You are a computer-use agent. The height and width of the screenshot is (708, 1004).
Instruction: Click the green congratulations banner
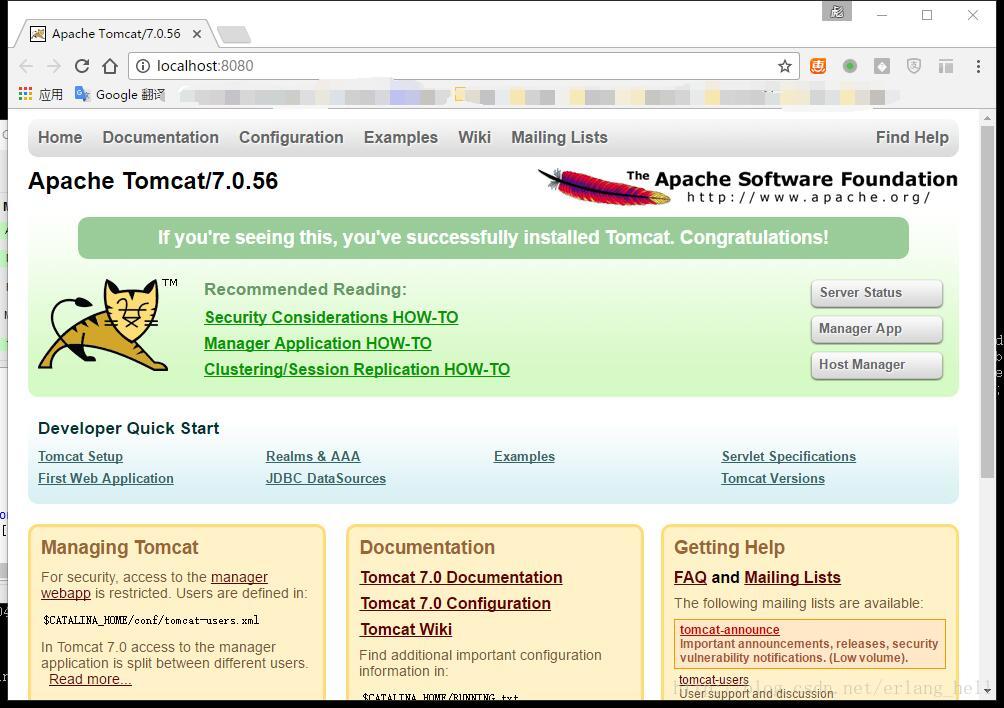(493, 238)
